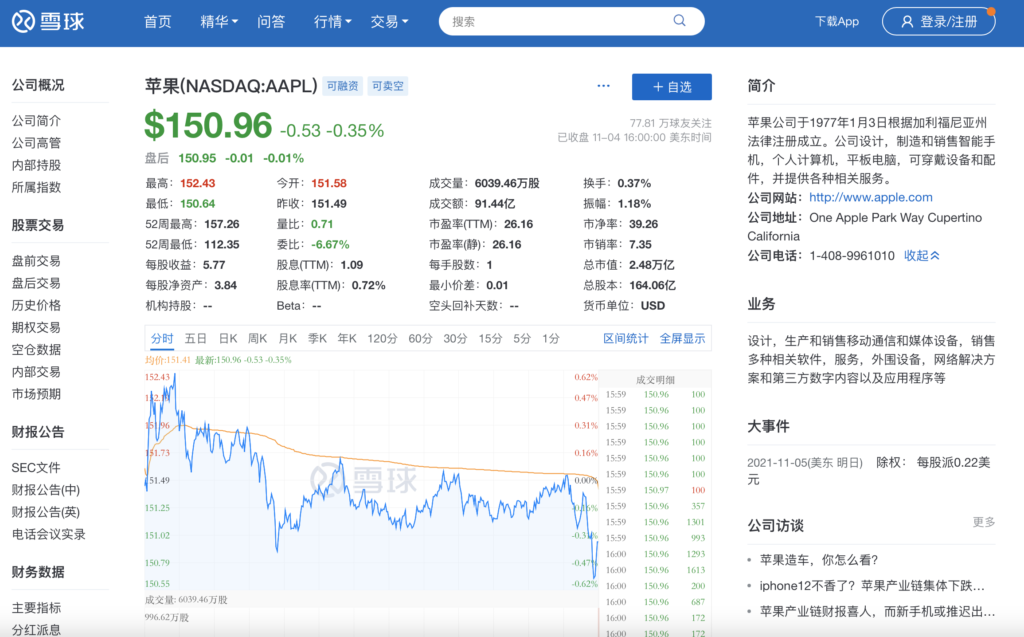The width and height of the screenshot is (1024, 637).
Task: Open 主要指标 in sidebar
Action: (x=36, y=608)
